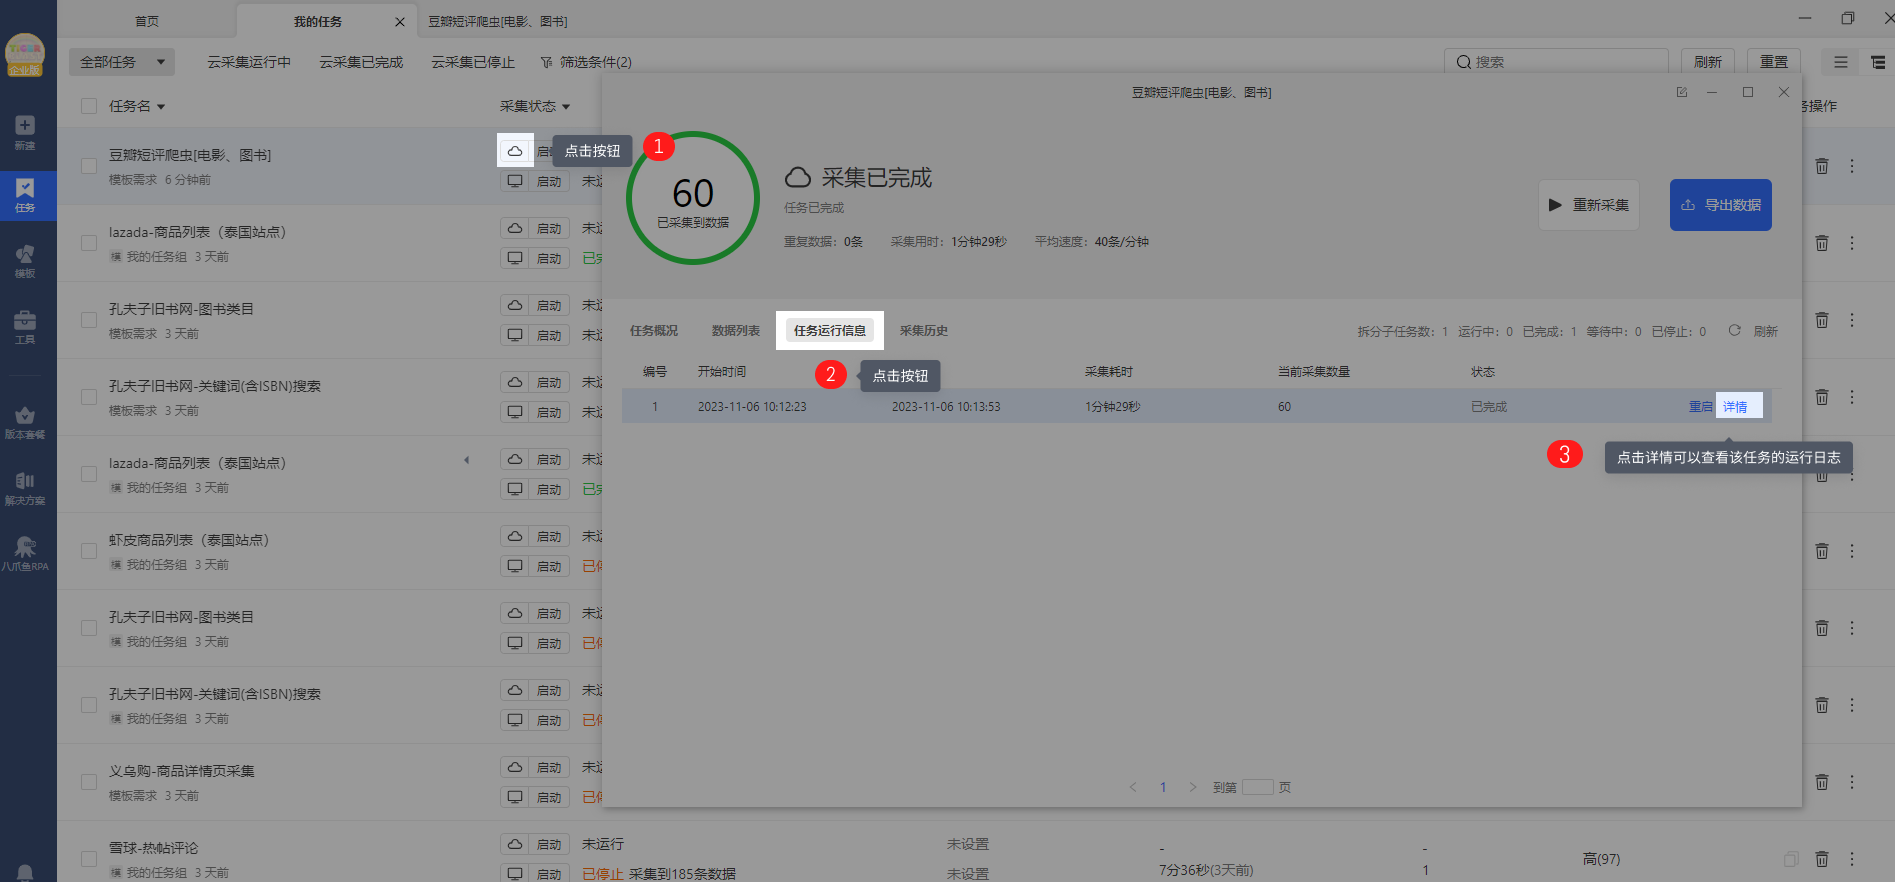The image size is (1895, 882).
Task: Select the 云采集已完成 filter
Action: pyautogui.click(x=361, y=62)
